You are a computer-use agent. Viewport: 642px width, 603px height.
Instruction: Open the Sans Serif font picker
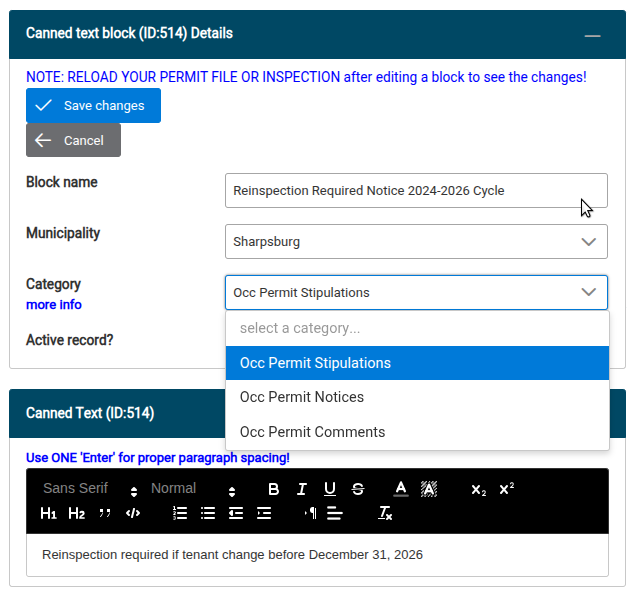(x=90, y=489)
